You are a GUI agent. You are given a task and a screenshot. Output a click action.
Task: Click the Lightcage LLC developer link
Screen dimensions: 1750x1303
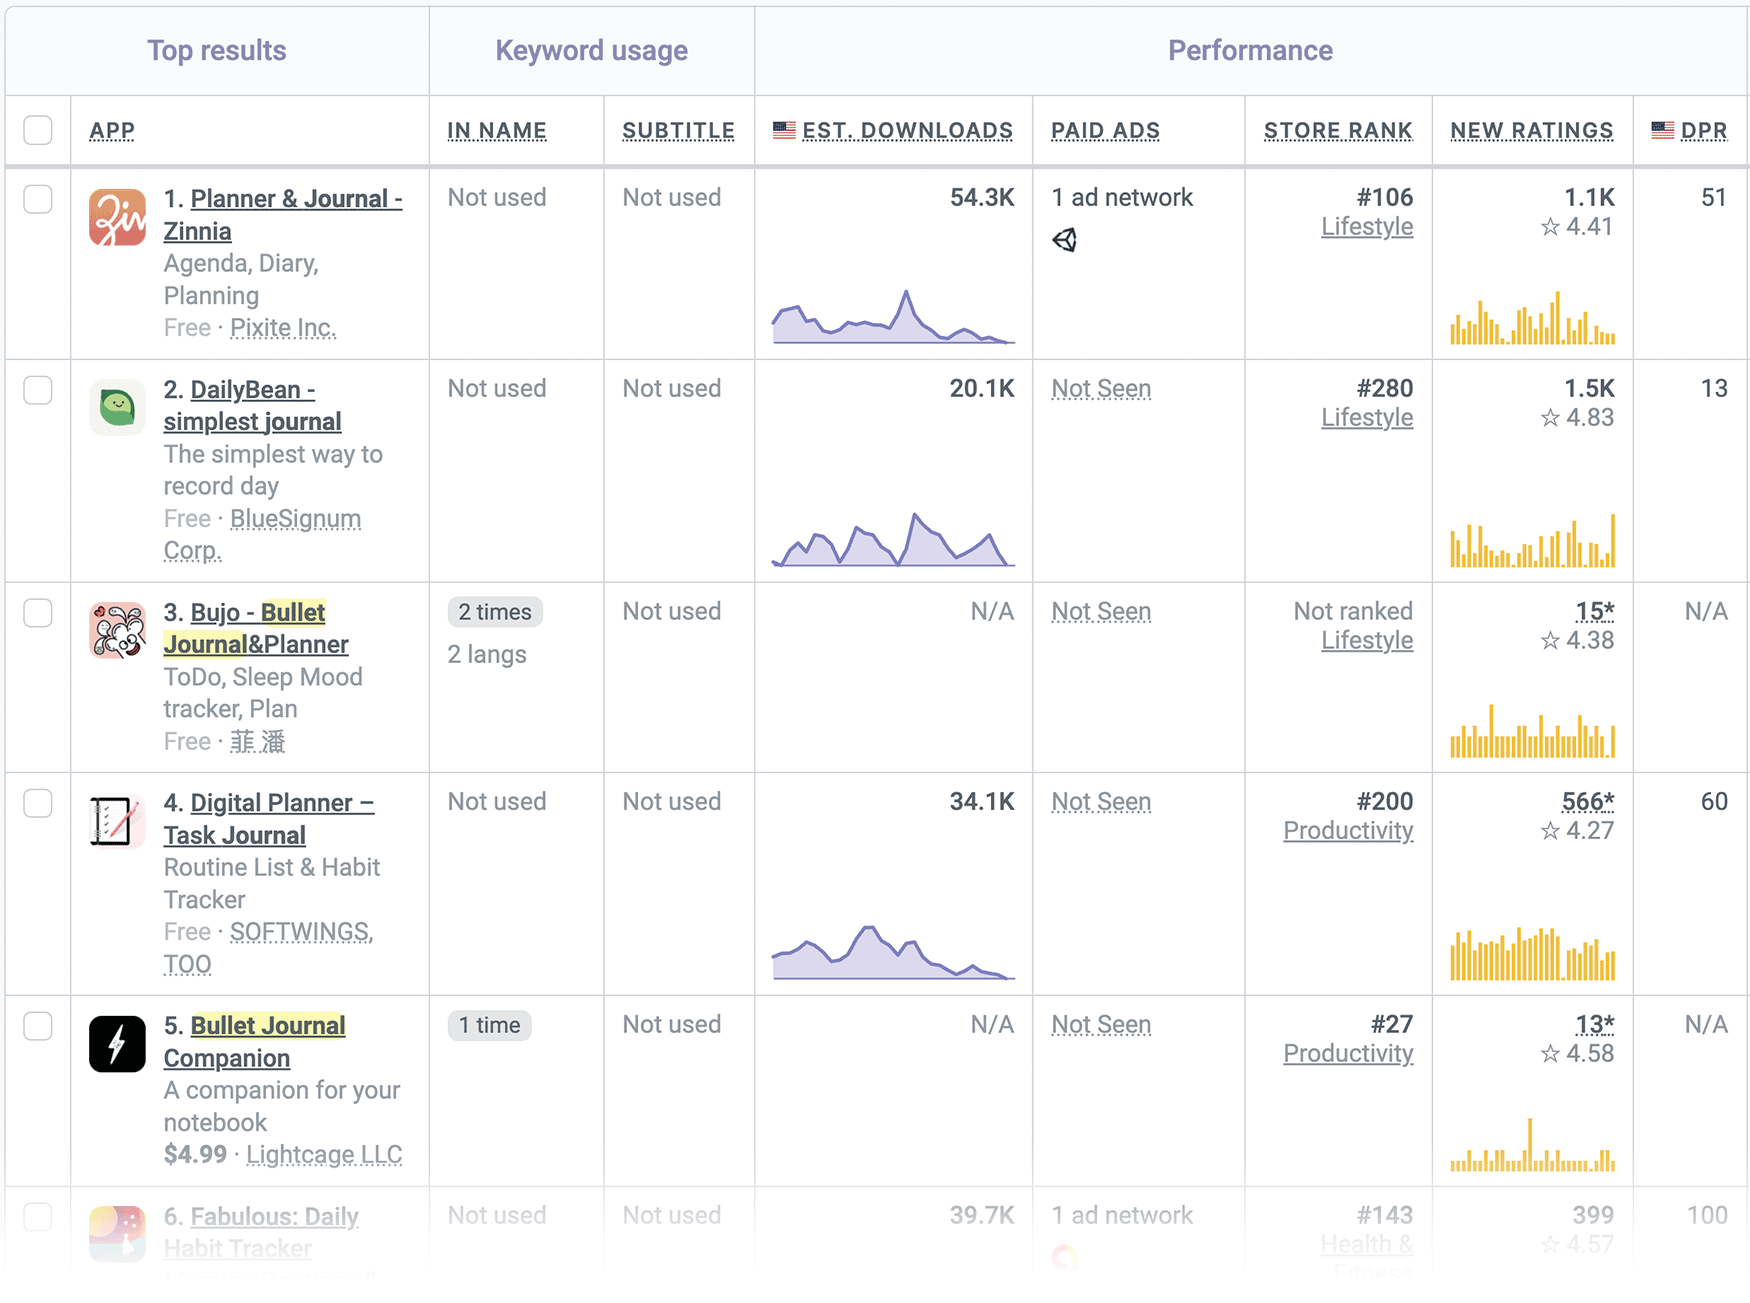(x=324, y=1154)
